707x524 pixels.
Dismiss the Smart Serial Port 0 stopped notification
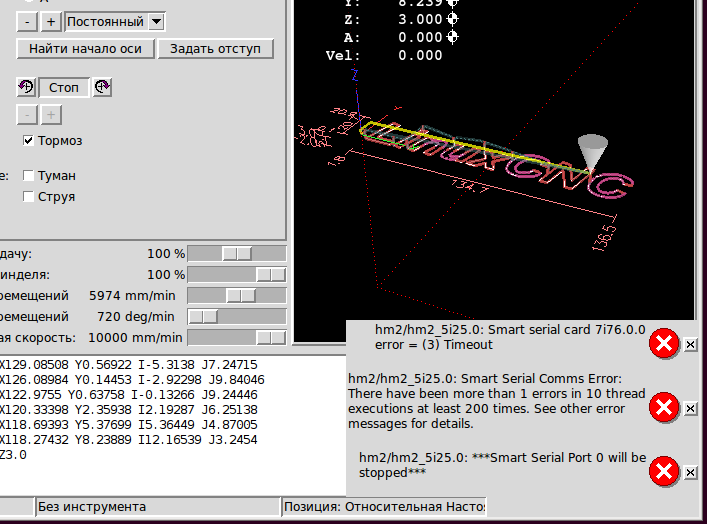[x=690, y=473]
